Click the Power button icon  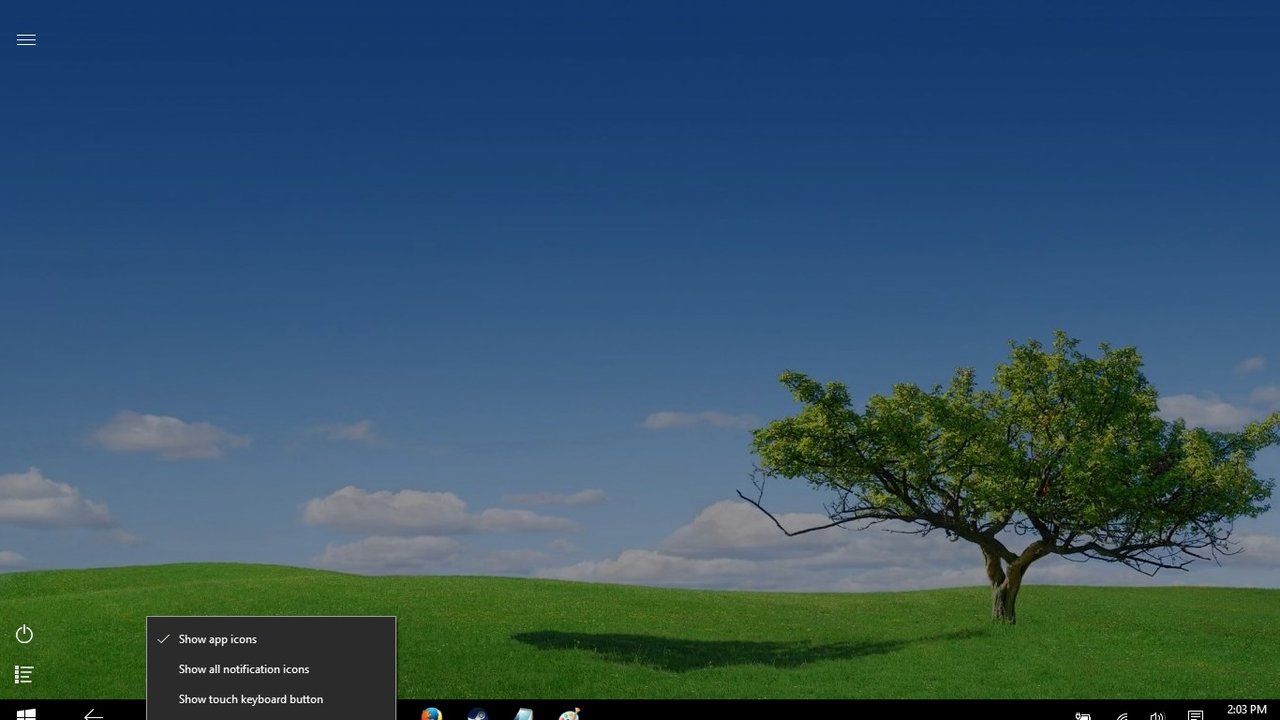pos(25,635)
